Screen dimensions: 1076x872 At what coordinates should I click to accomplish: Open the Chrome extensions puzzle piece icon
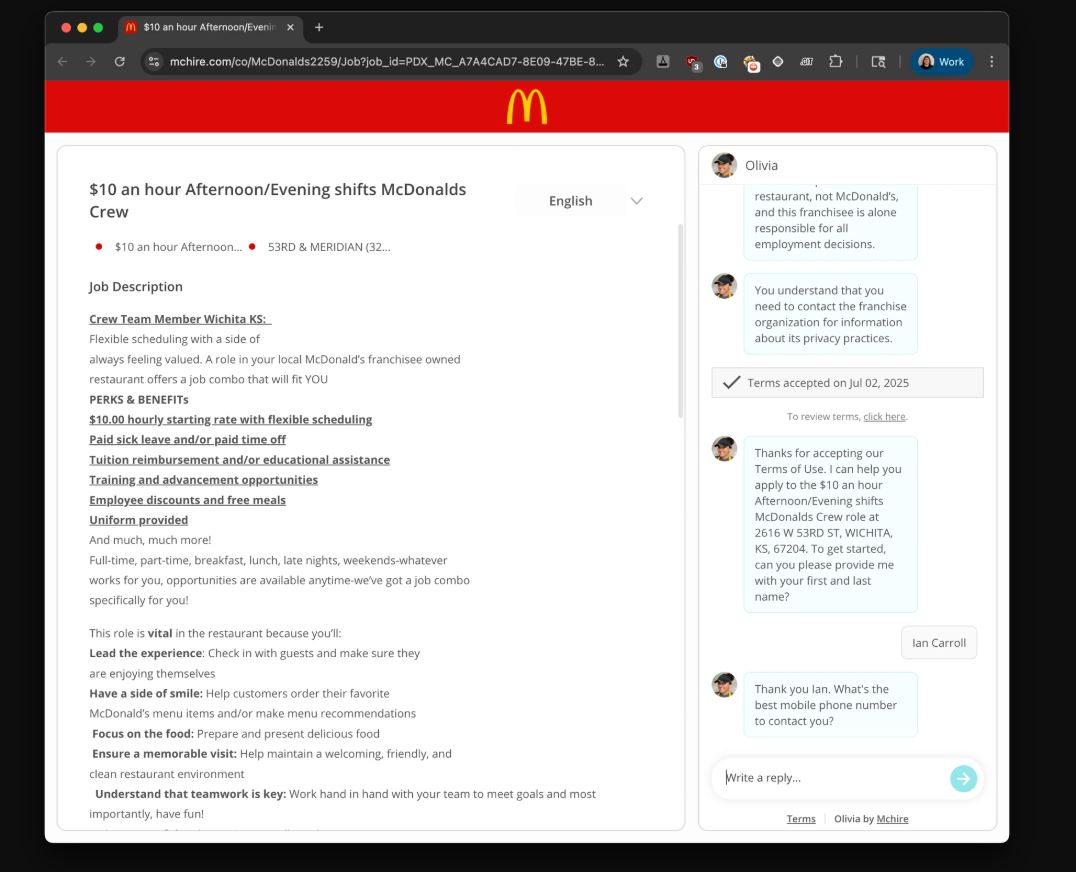click(x=837, y=61)
